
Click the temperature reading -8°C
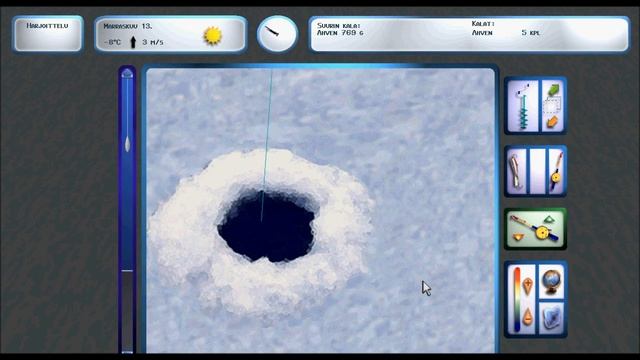click(112, 42)
